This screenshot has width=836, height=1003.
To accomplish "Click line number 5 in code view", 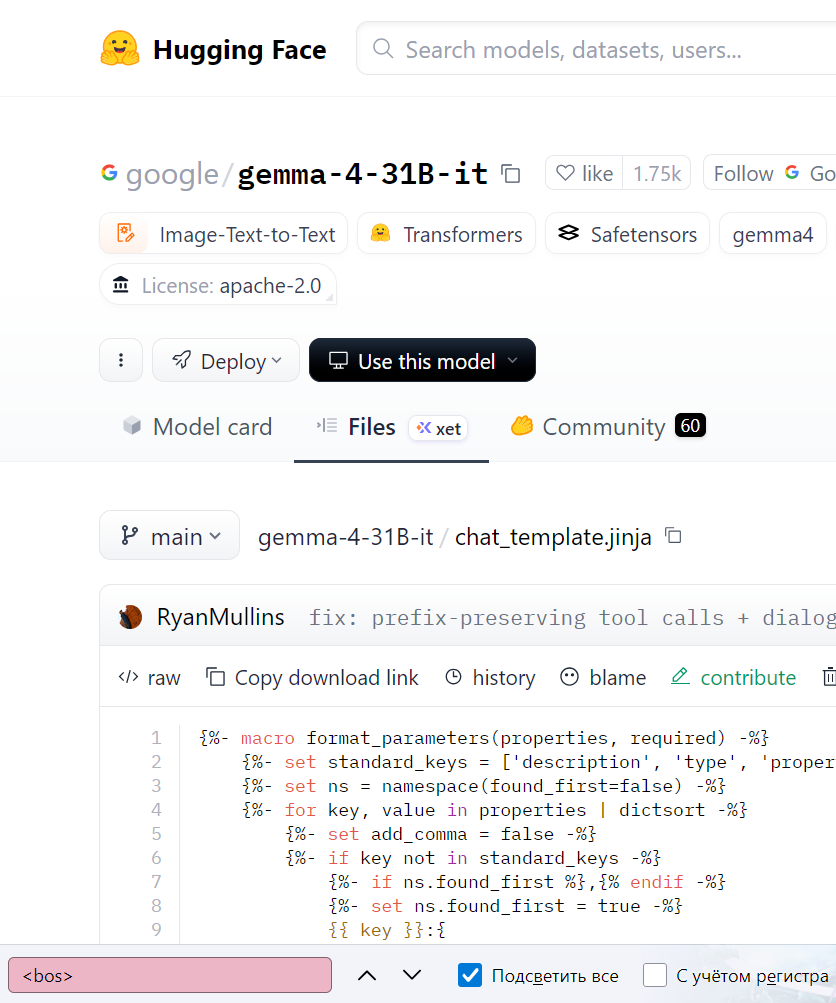I will tap(156, 834).
